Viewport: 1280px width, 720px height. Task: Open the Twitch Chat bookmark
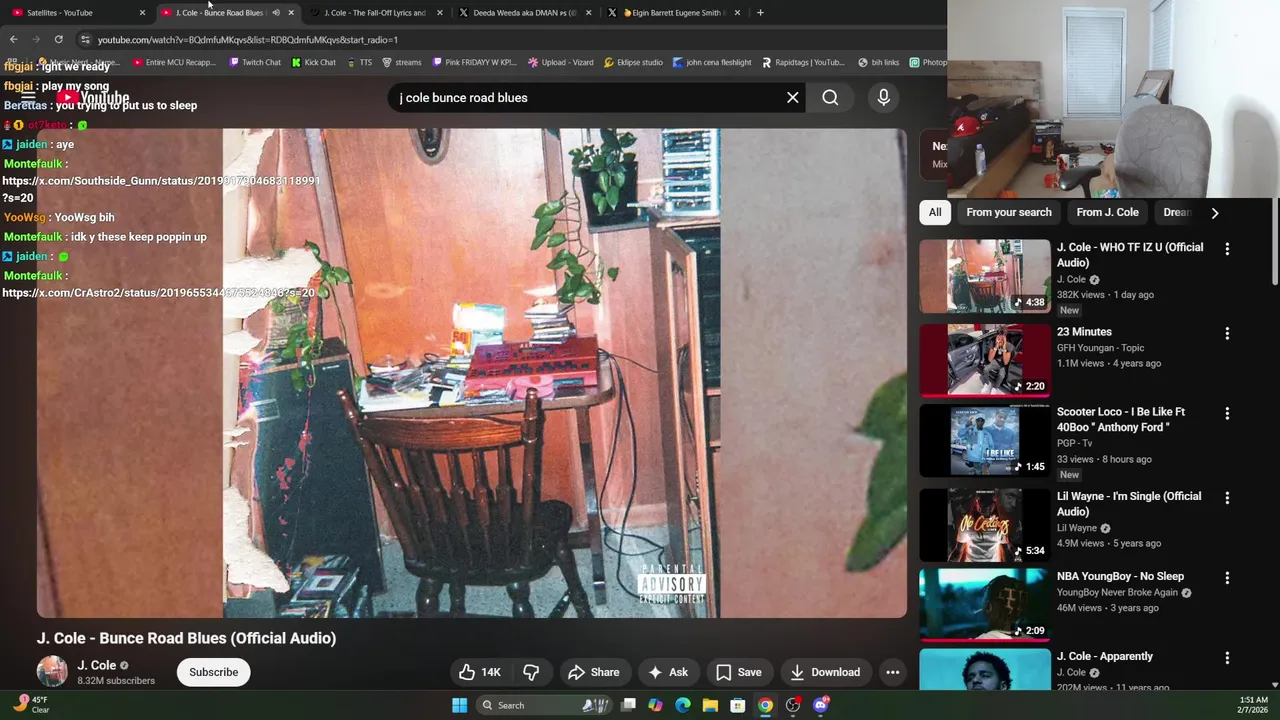click(x=255, y=62)
